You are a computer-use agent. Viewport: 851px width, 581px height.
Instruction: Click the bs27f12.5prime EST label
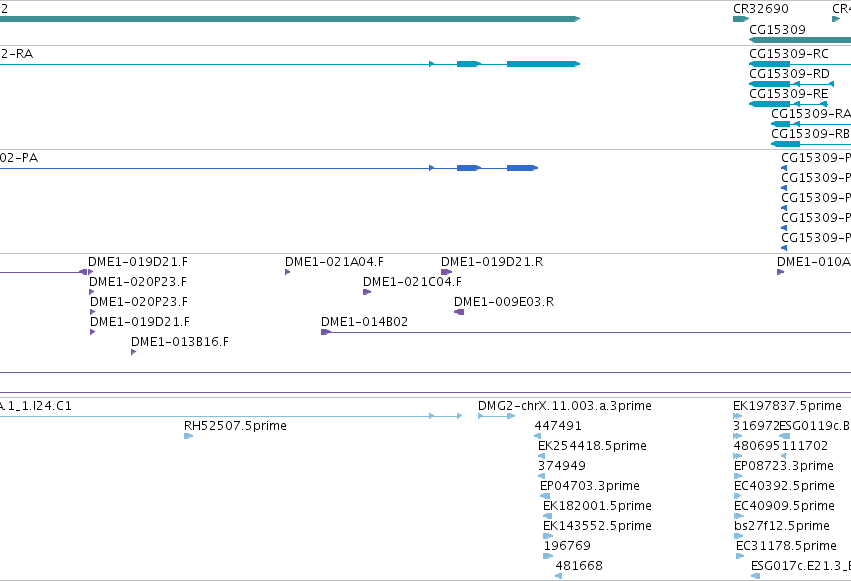click(782, 526)
